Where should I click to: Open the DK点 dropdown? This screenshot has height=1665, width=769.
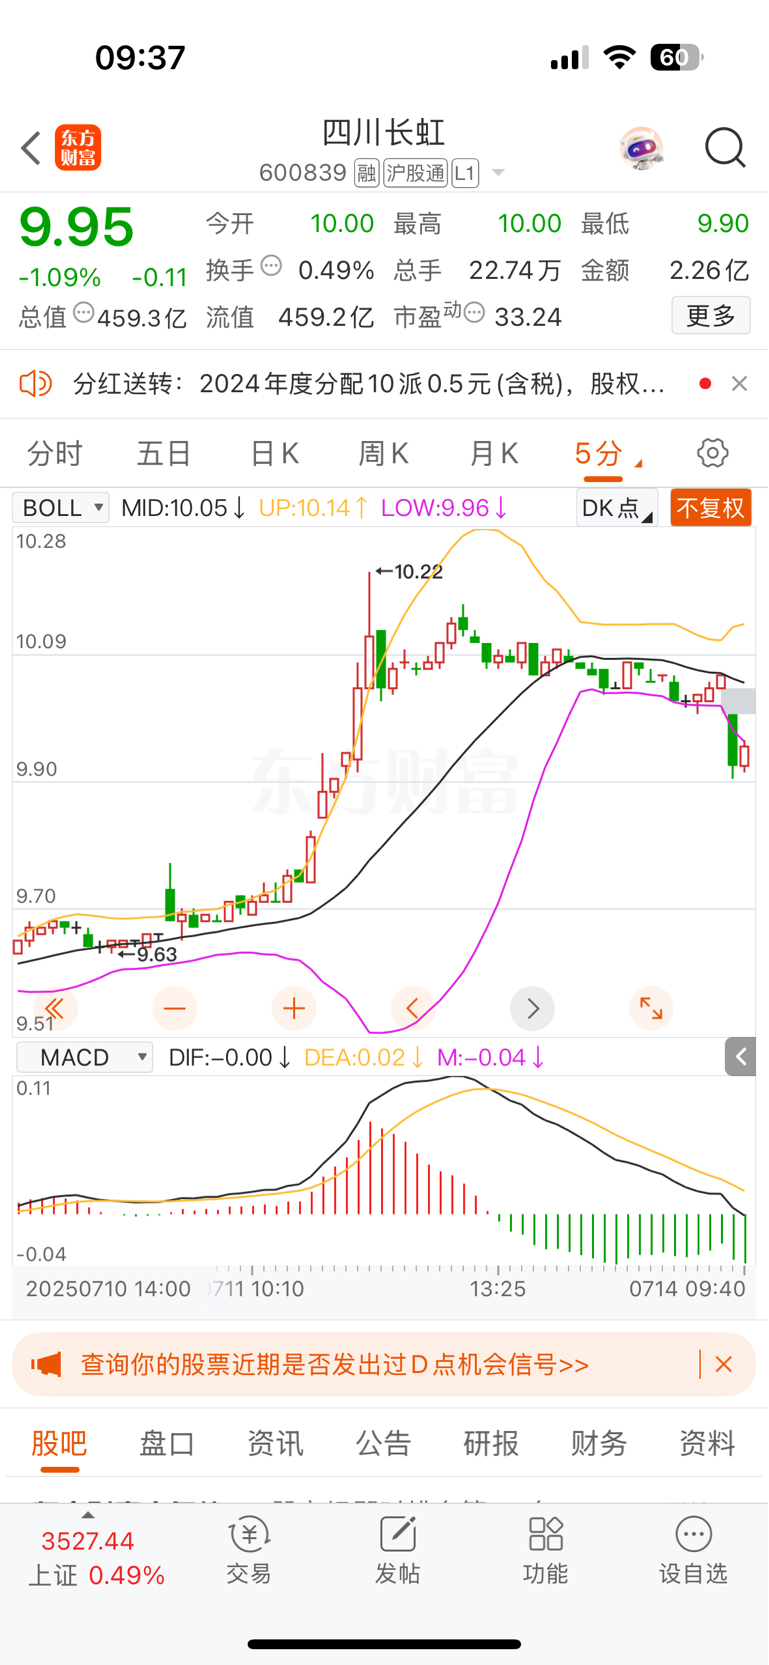coord(617,508)
